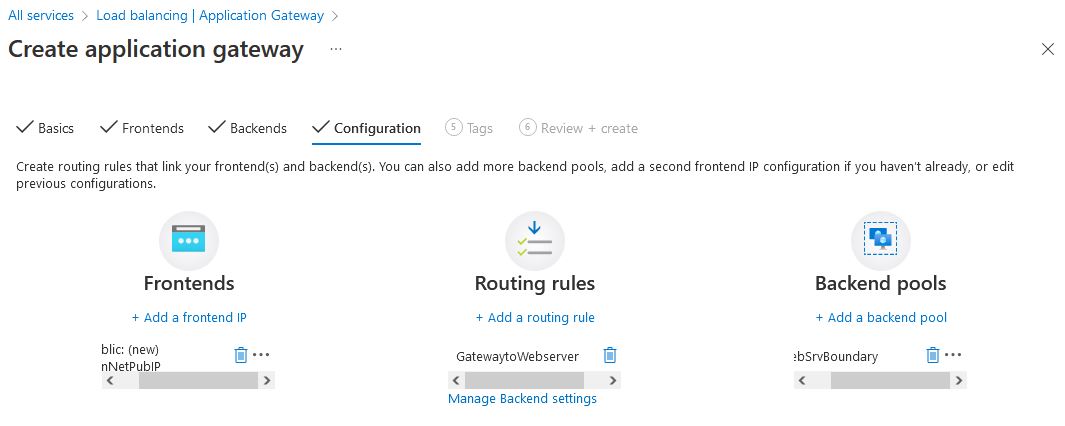
Task: Open the ellipsis menu beside the page title
Action: (336, 49)
